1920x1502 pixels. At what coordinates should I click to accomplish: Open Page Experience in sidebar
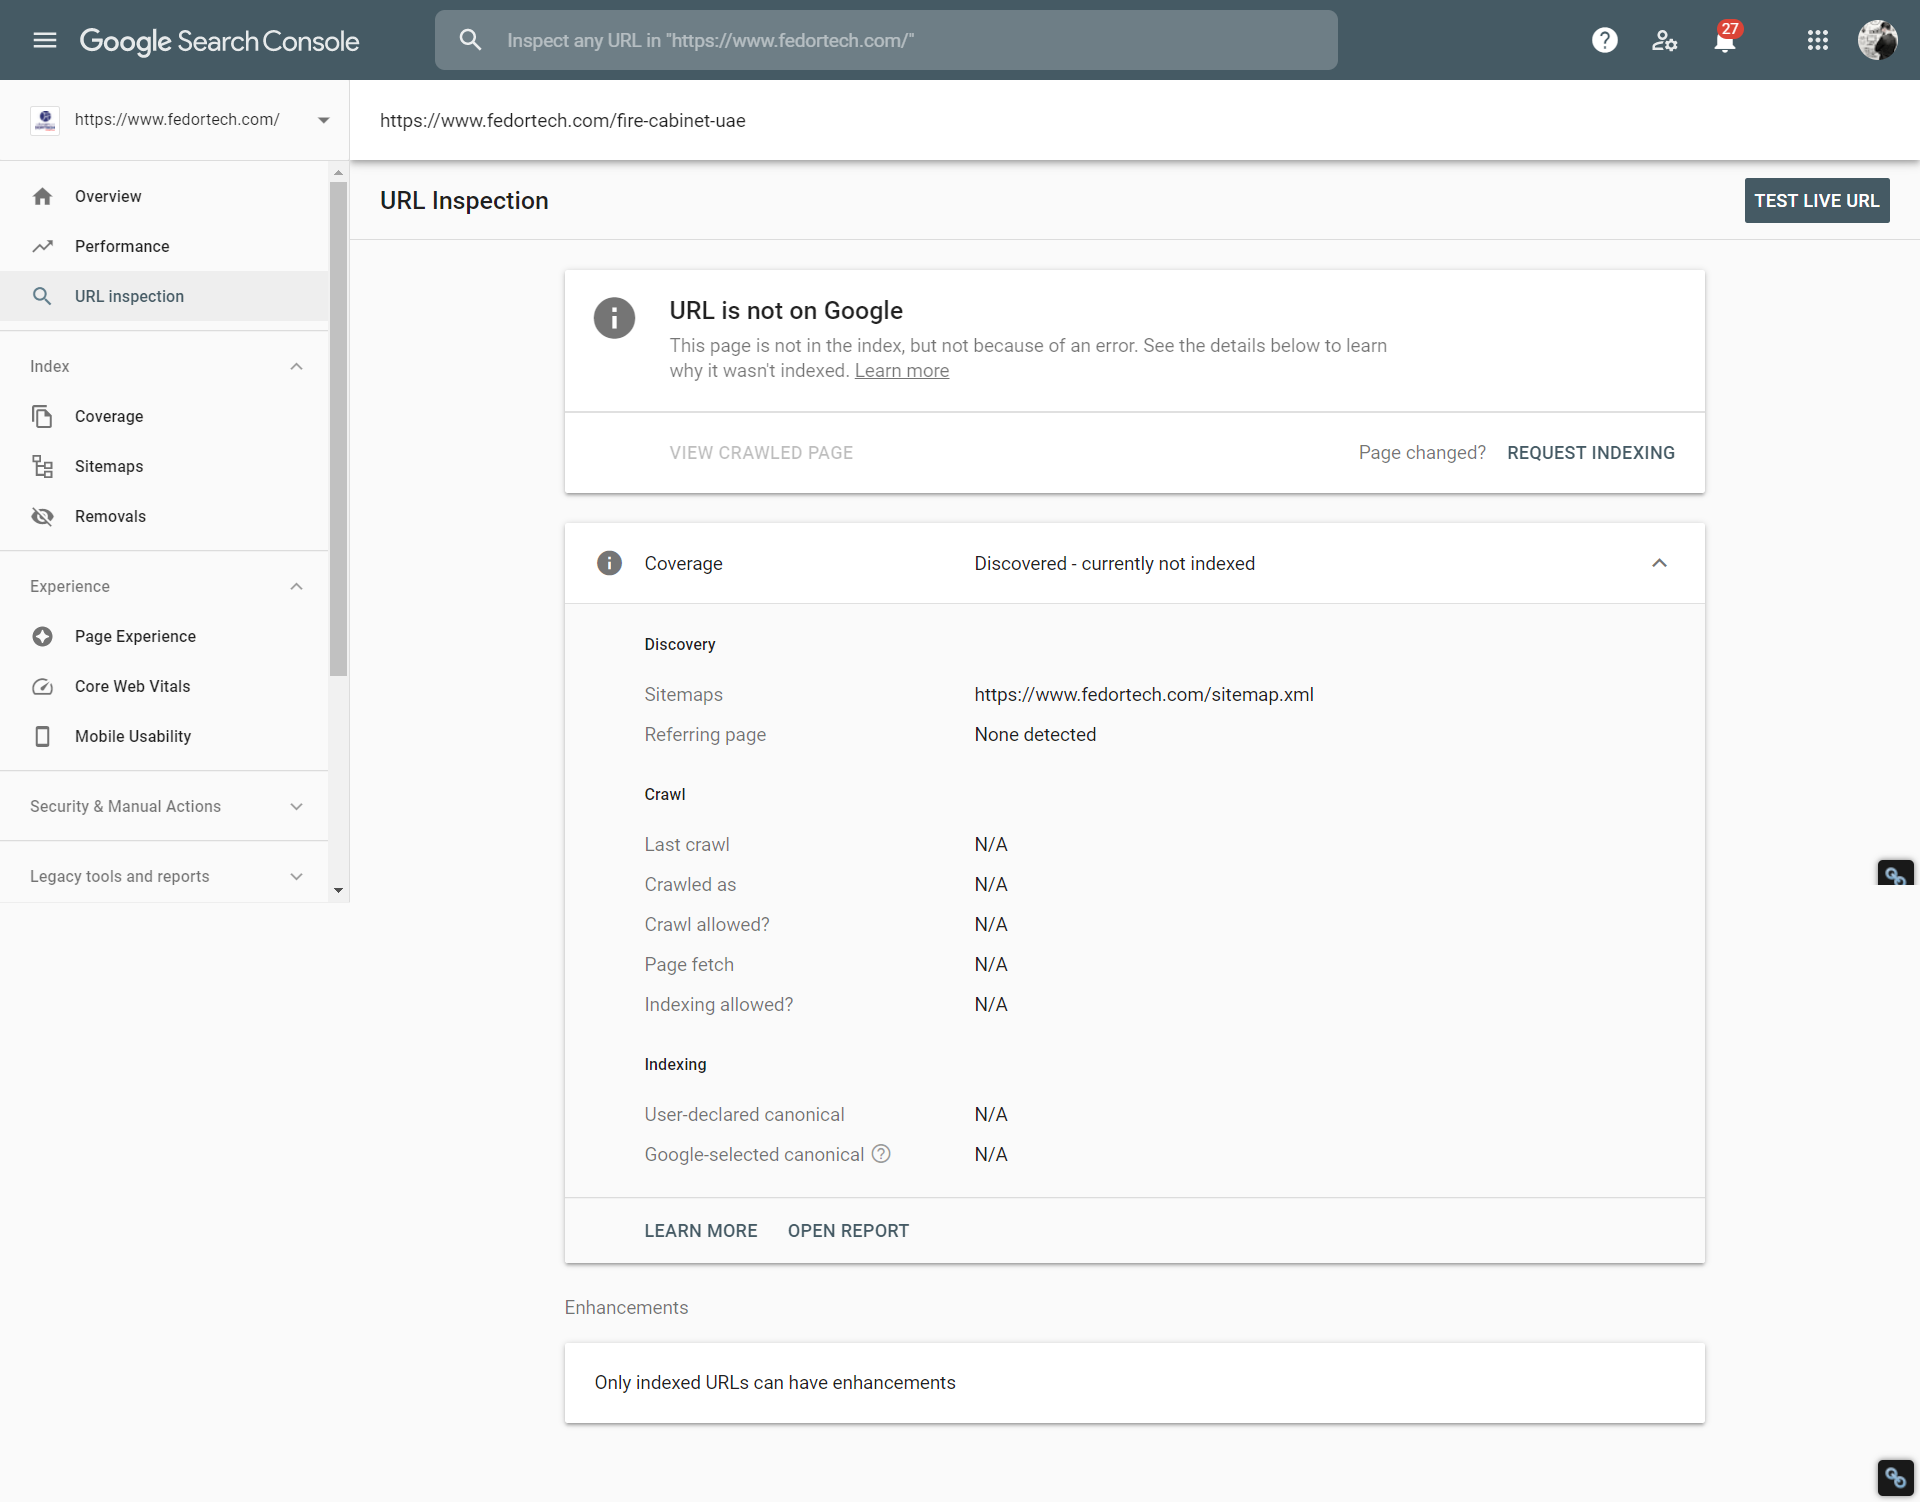164,636
